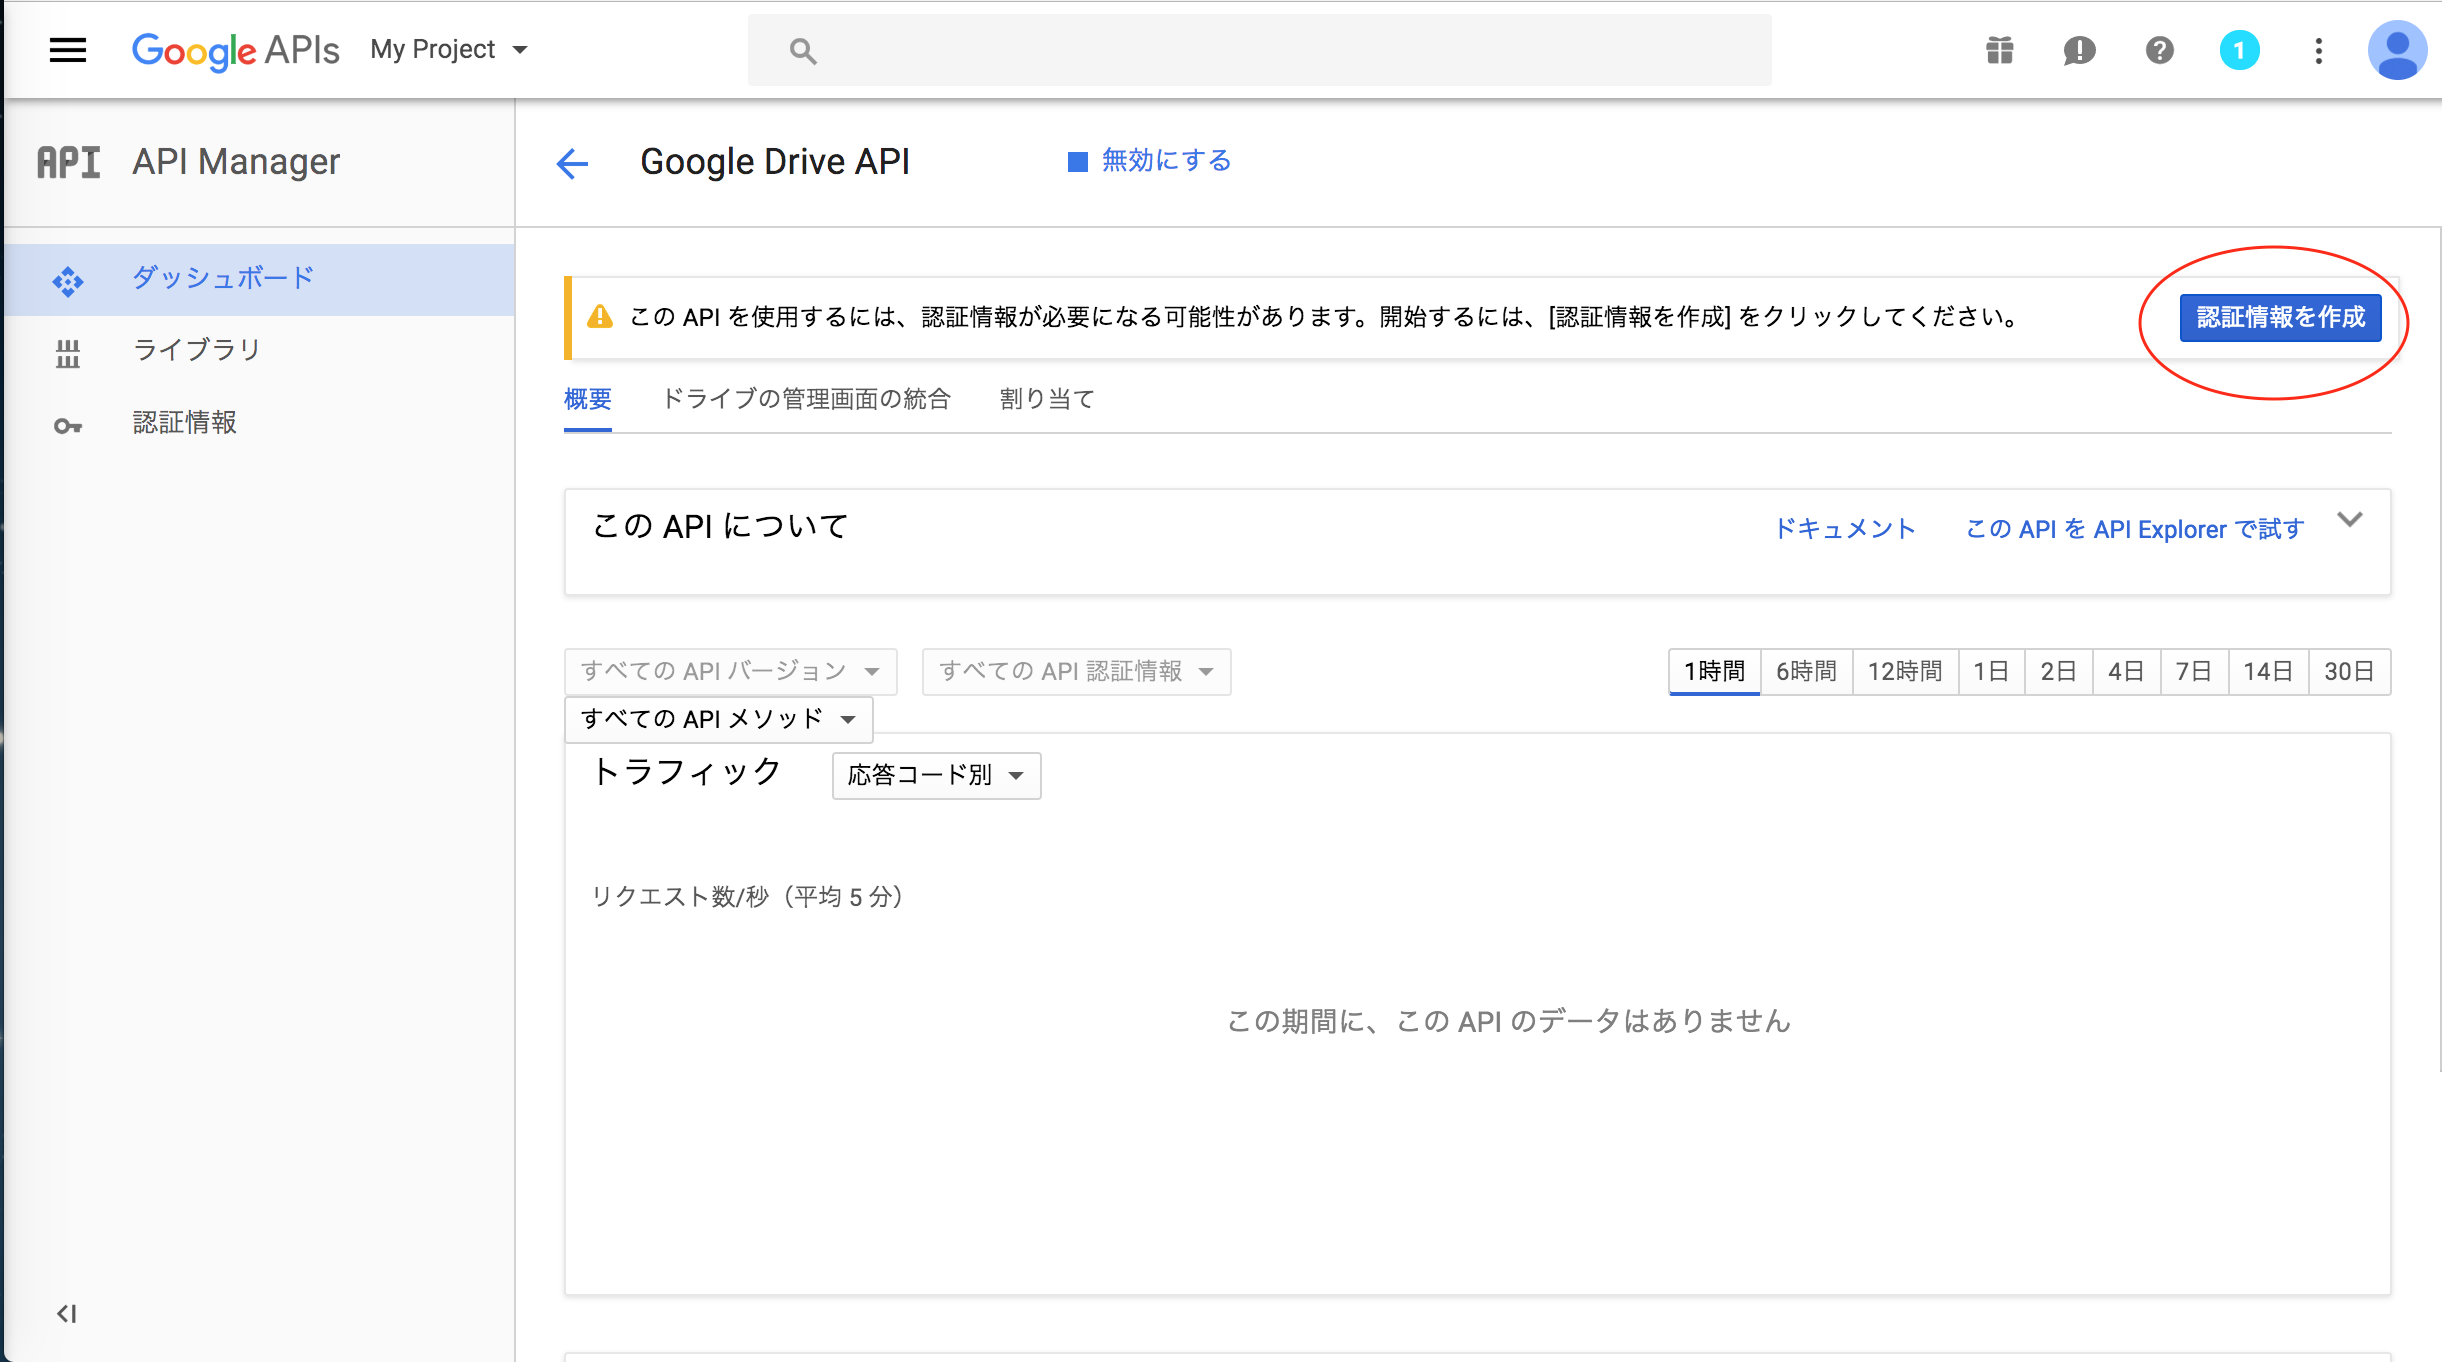Image resolution: width=2442 pixels, height=1362 pixels.
Task: Open the three-dot overflow menu
Action: click(x=2319, y=50)
